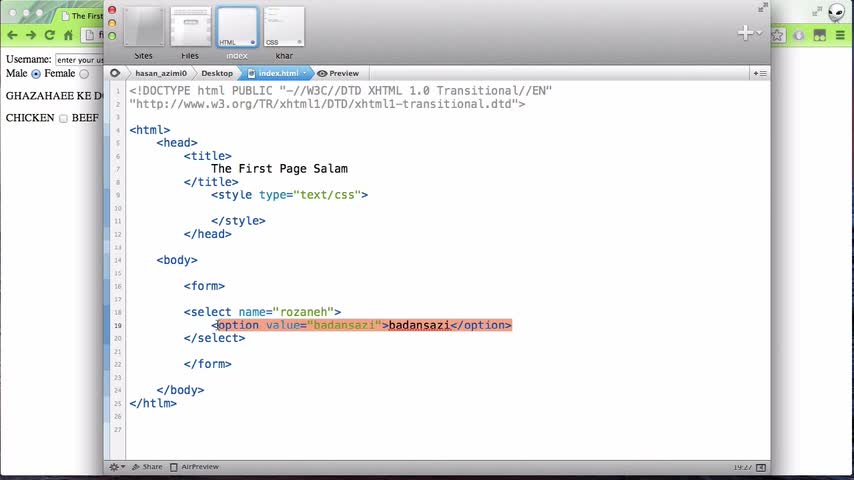Screen dimensions: 854x480
Task: Click the <body> tag in the editor
Action: pyautogui.click(x=177, y=260)
